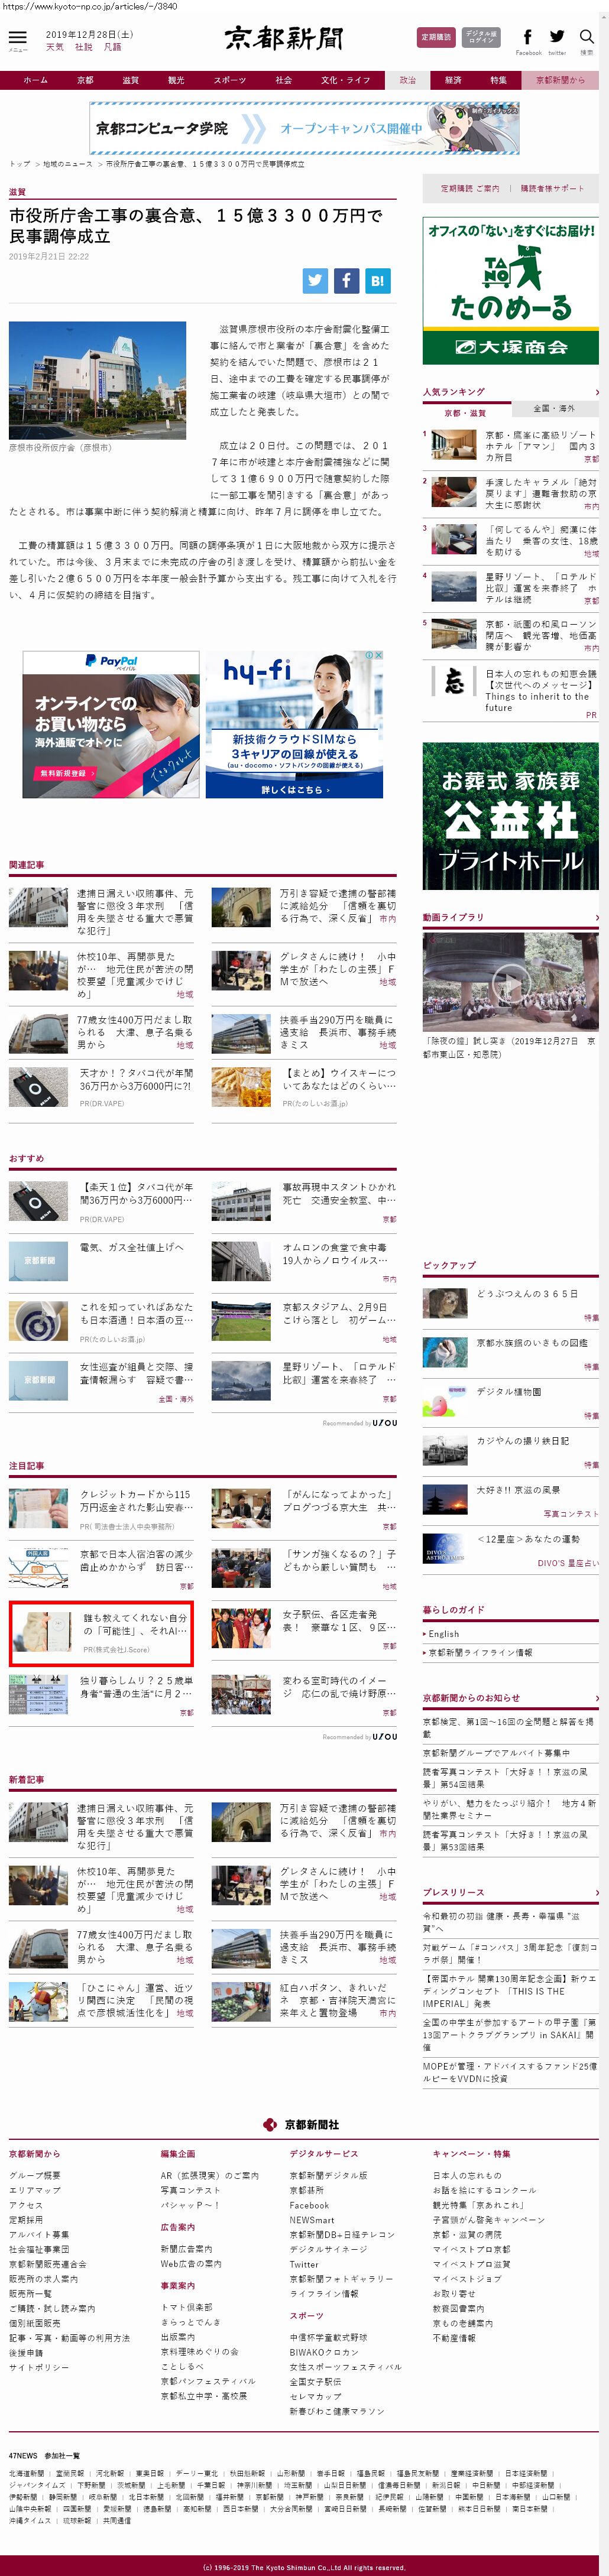This screenshot has height=2576, width=609.
Task: Share article via Facebook share button
Action: click(346, 281)
